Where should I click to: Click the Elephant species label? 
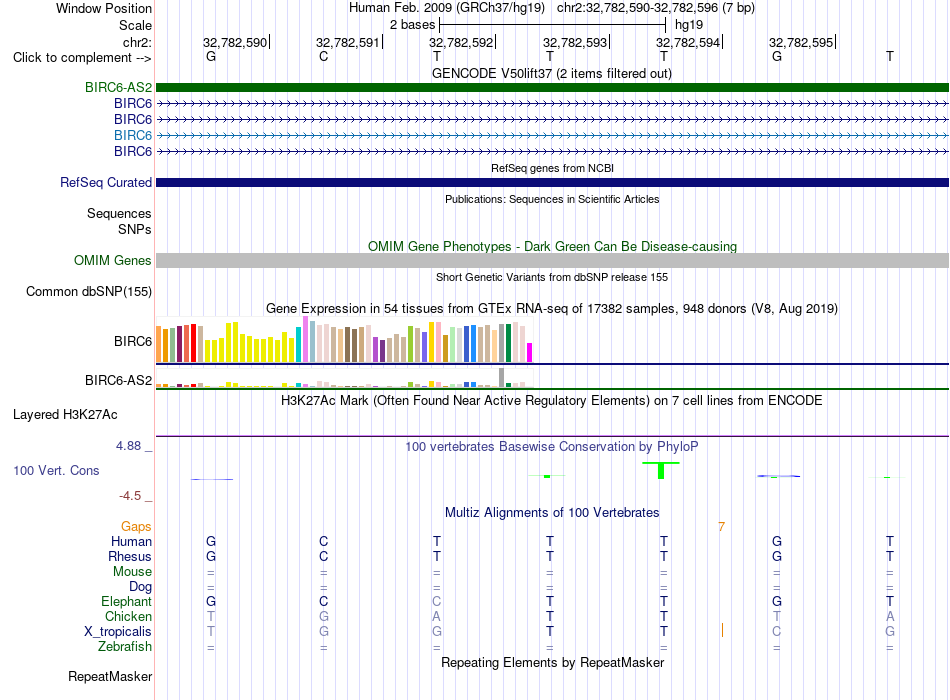click(126, 601)
